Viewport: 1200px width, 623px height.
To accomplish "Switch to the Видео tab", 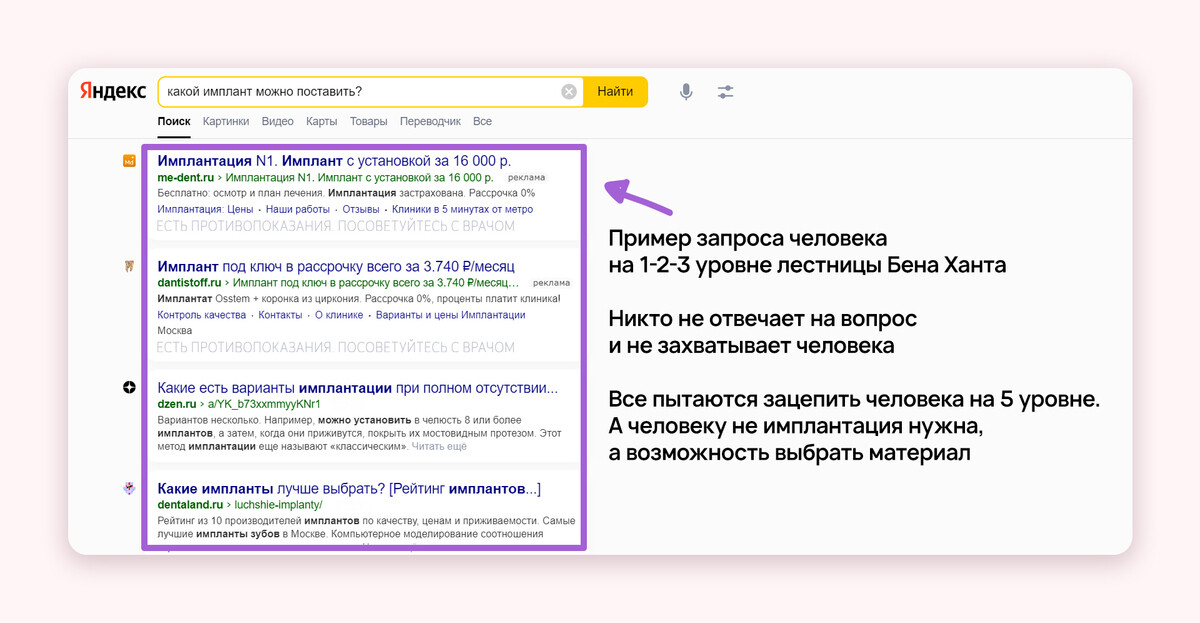I will click(278, 121).
